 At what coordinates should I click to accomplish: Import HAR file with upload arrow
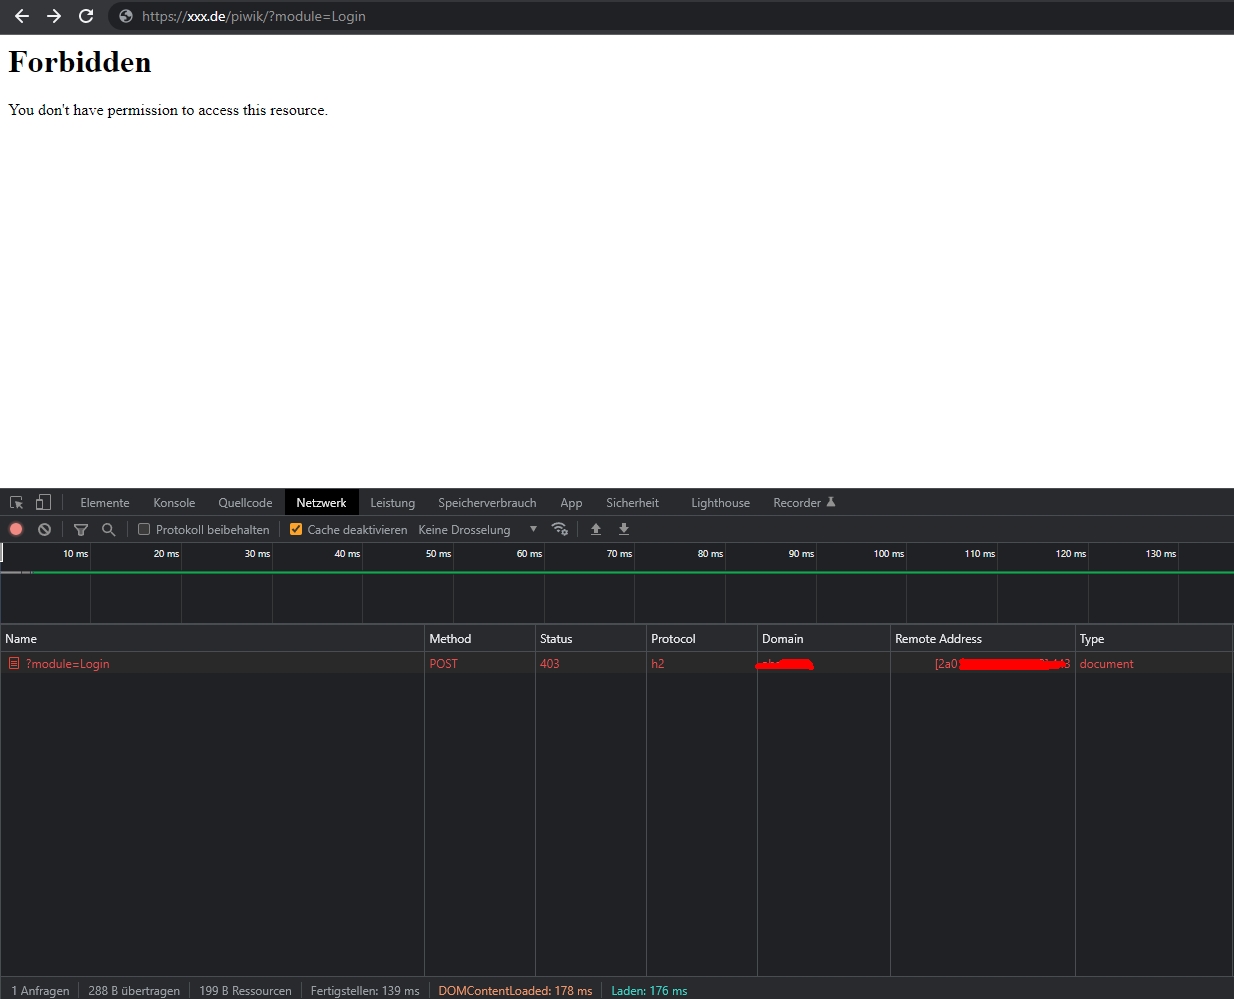point(596,529)
